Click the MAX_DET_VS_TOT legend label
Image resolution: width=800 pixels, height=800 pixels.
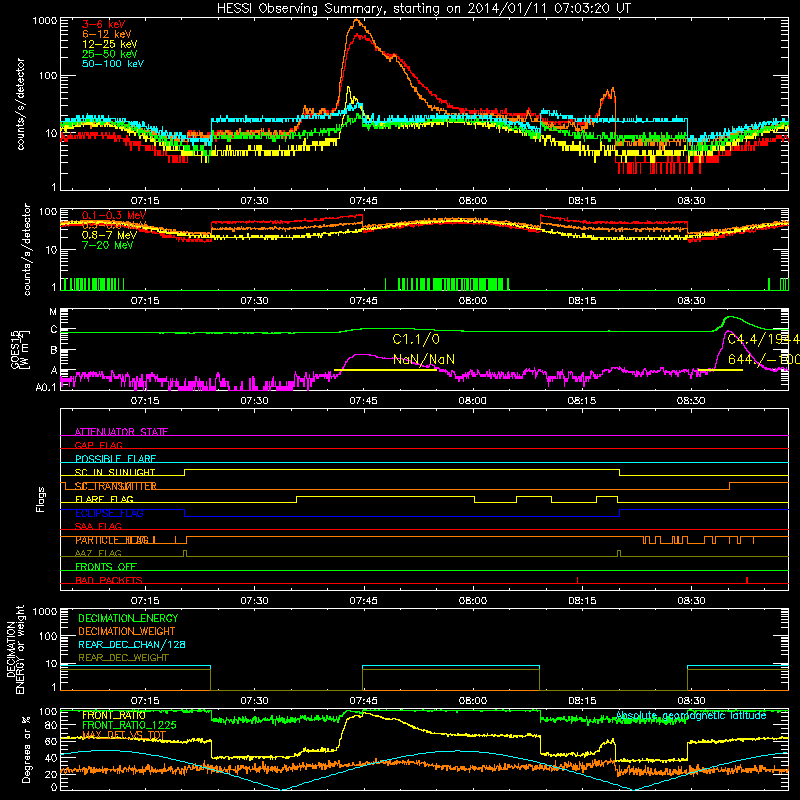click(x=124, y=735)
